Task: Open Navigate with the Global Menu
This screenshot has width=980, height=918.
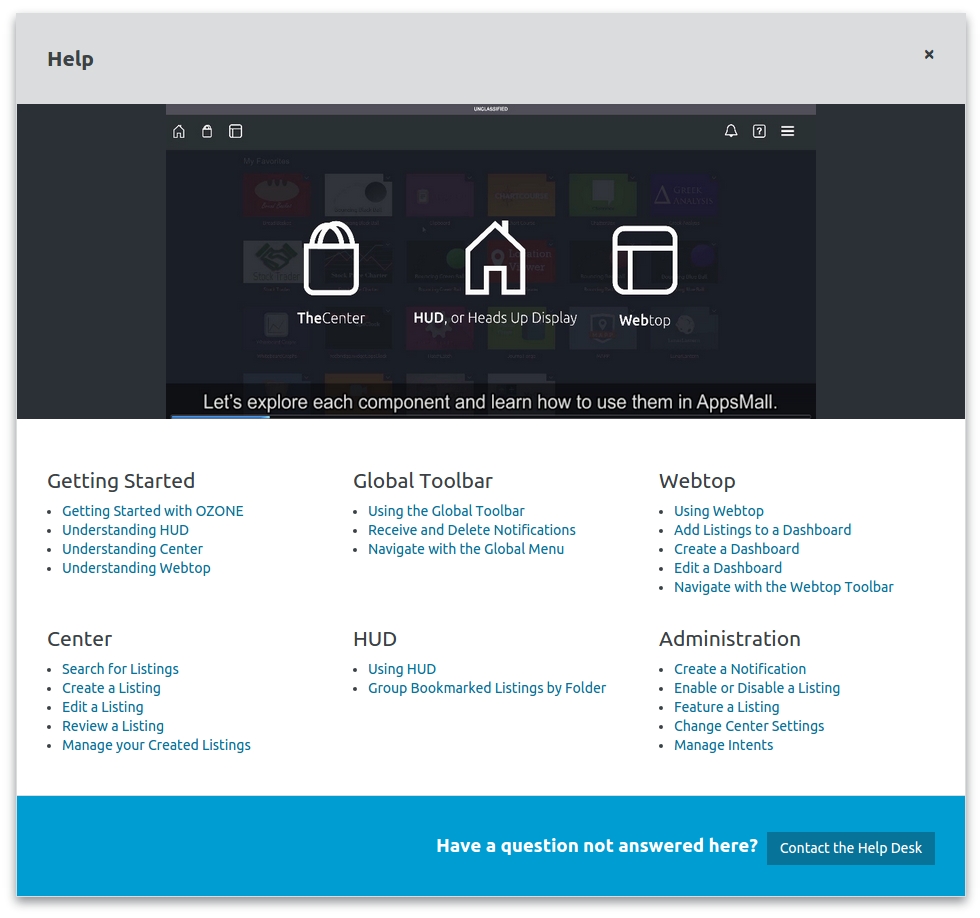Action: coord(466,549)
